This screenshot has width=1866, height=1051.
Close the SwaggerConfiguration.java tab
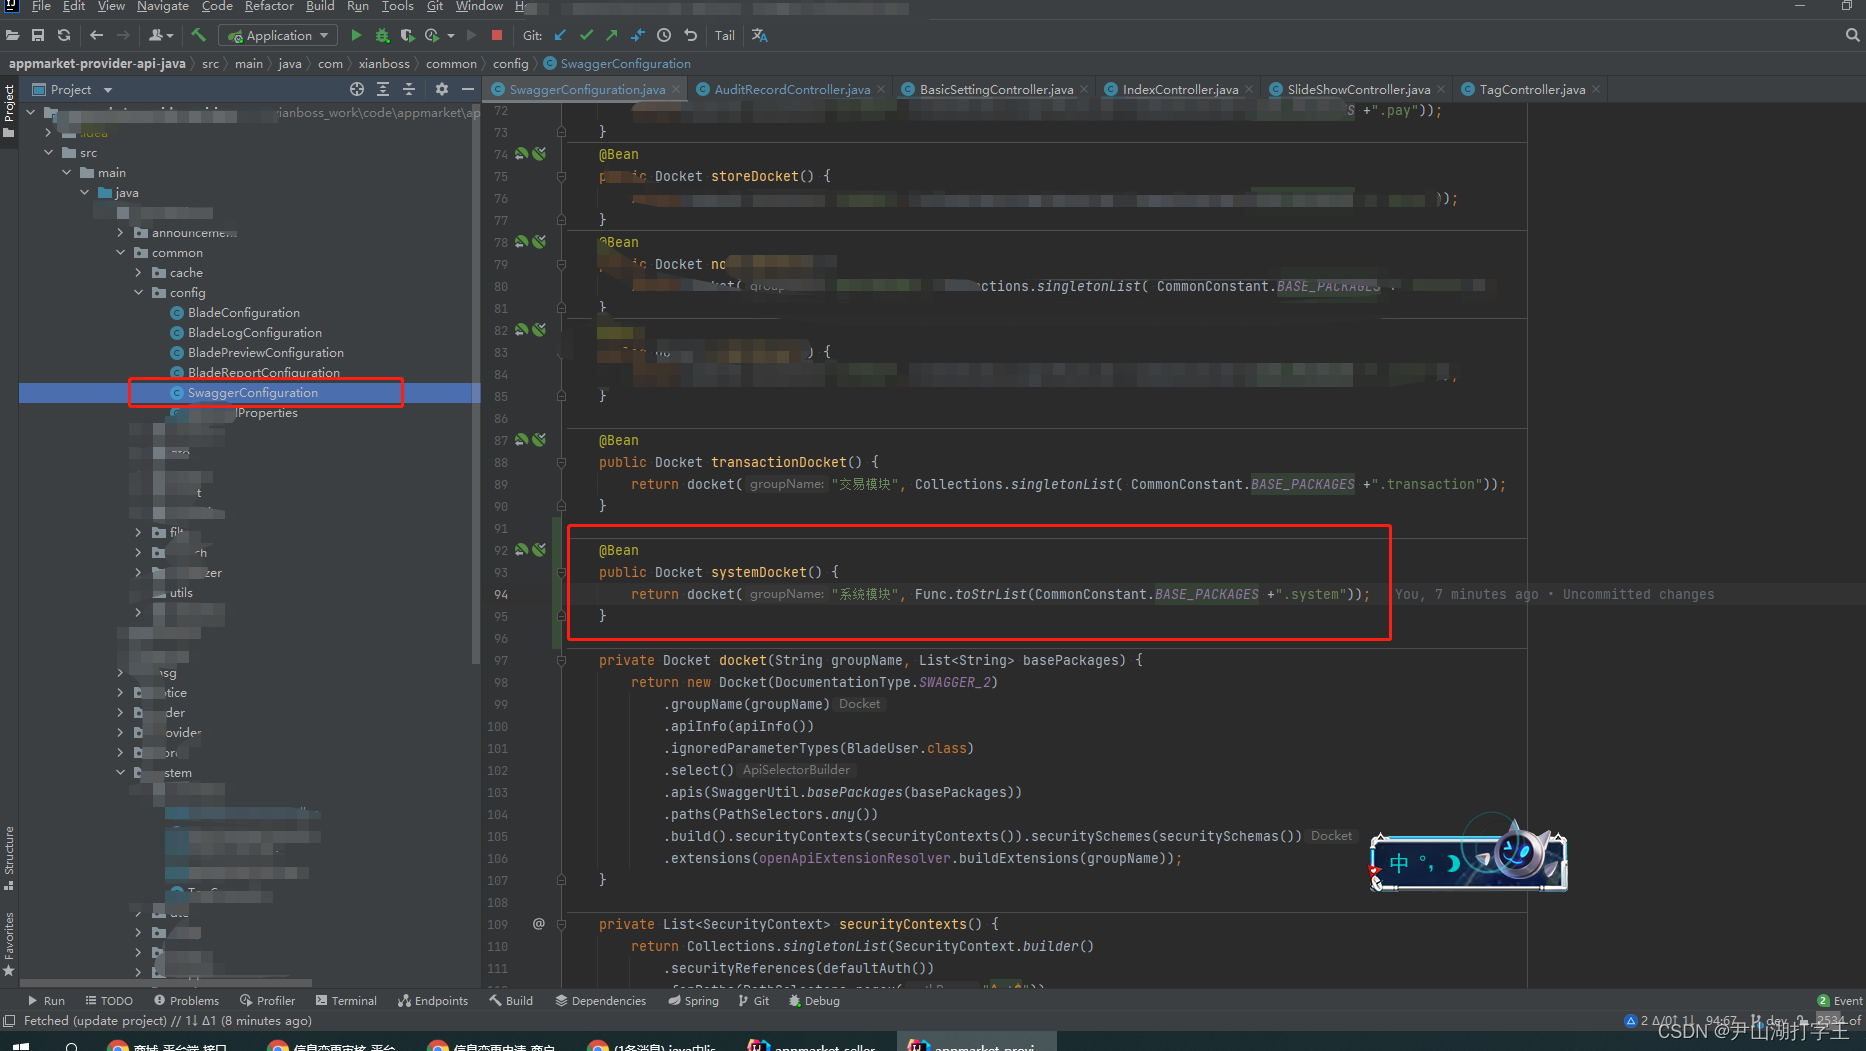676,89
